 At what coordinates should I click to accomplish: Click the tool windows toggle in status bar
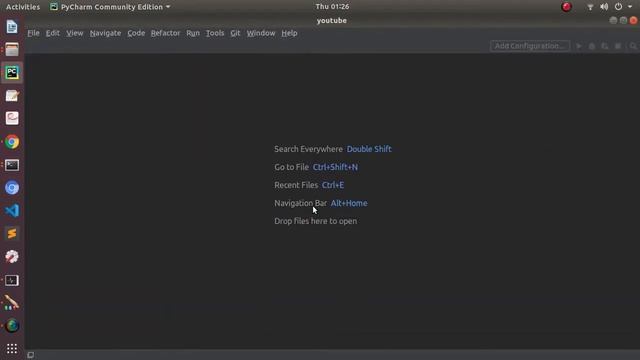coord(31,355)
